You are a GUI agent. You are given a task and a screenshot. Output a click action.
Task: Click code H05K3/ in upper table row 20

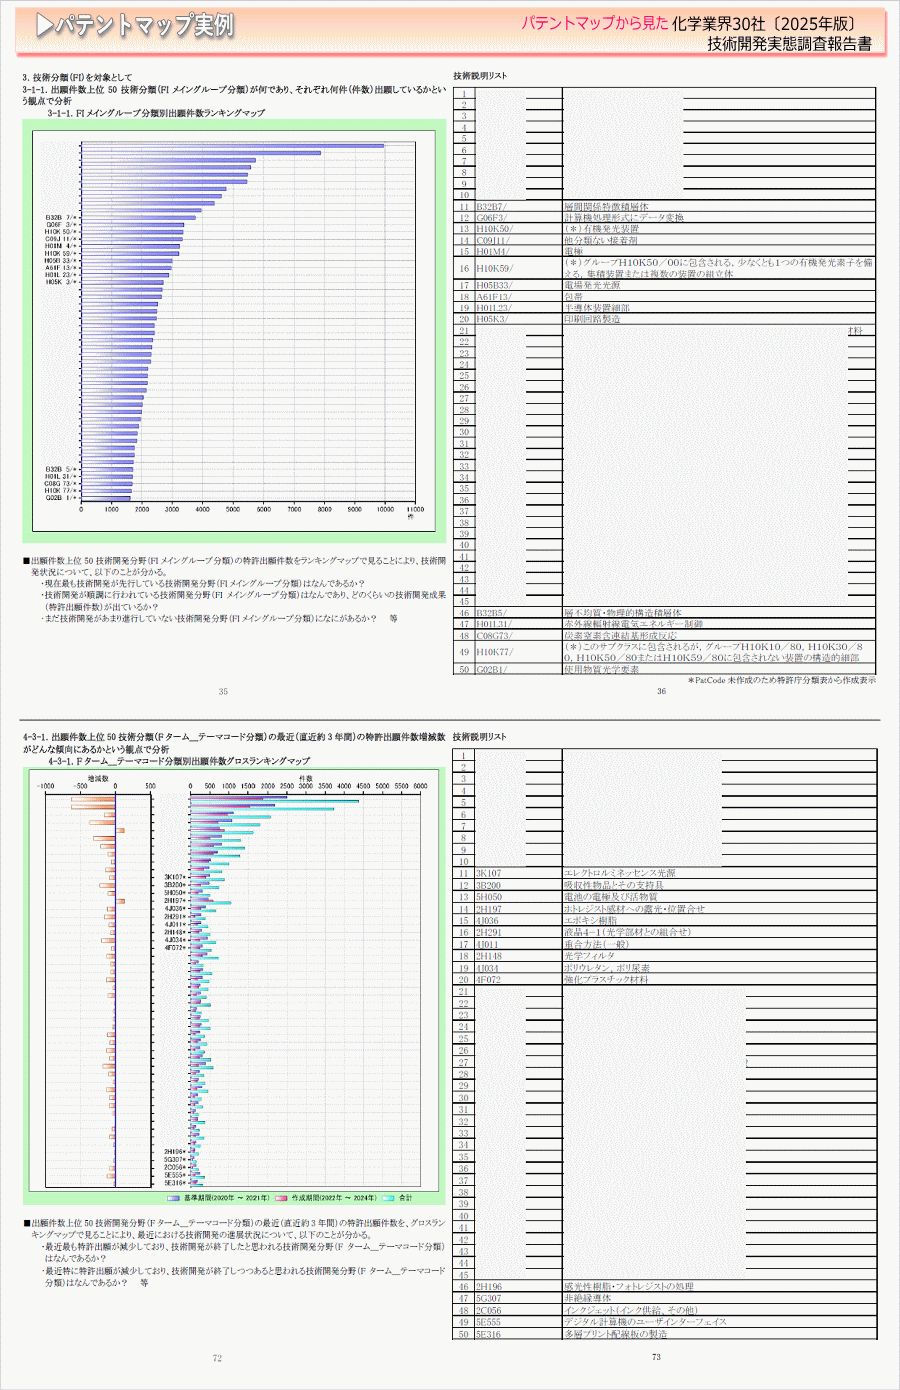[x=492, y=319]
